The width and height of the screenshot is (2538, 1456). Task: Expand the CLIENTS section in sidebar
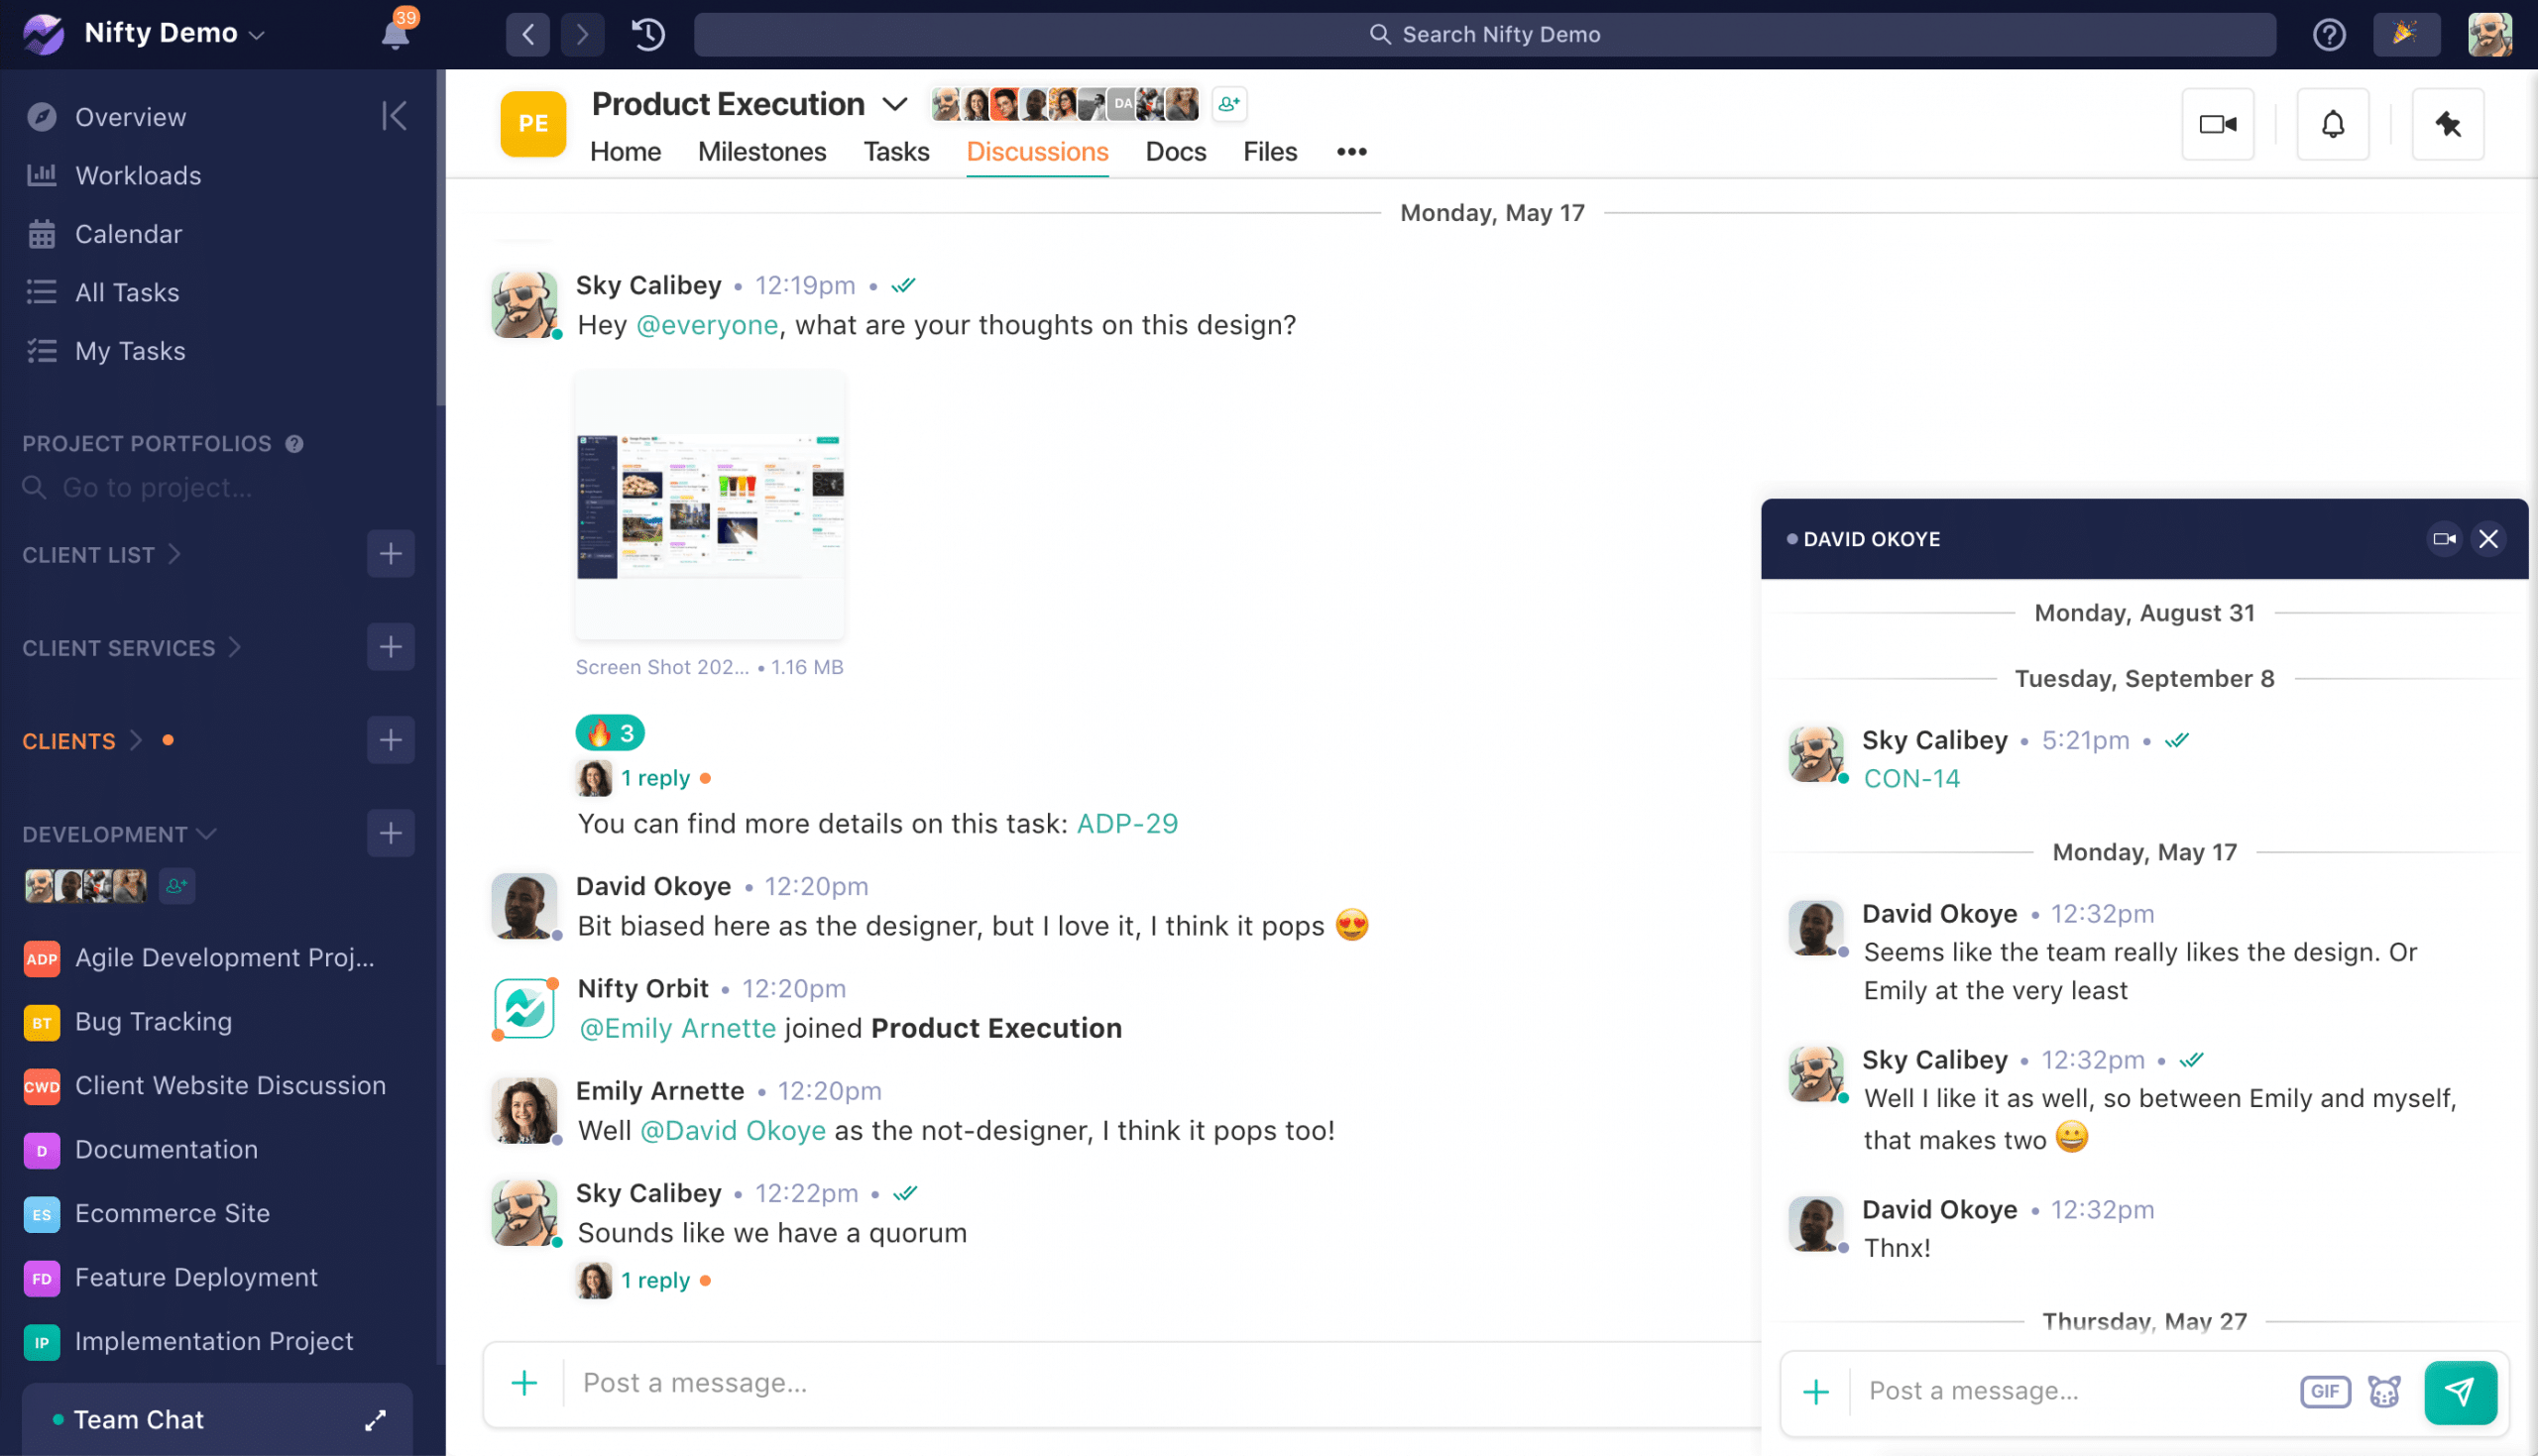pos(131,739)
